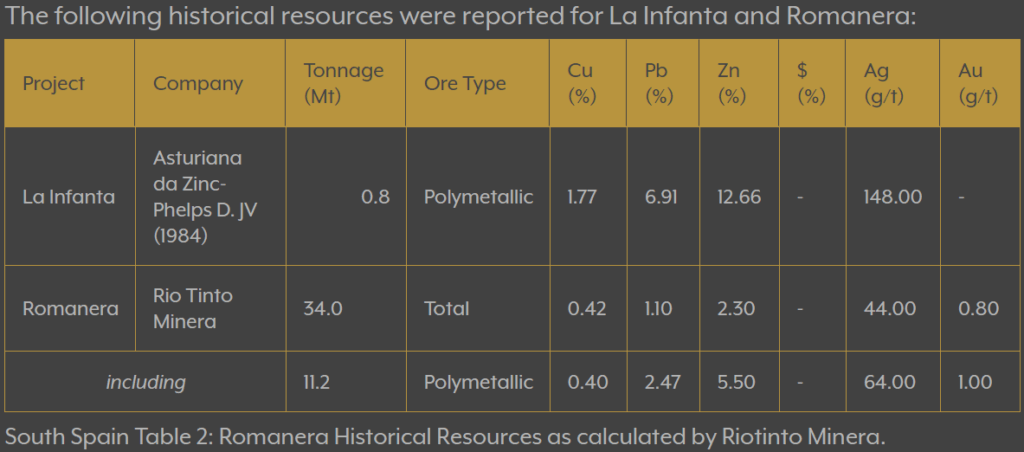Click the South Spain Table 2 caption

(445, 437)
